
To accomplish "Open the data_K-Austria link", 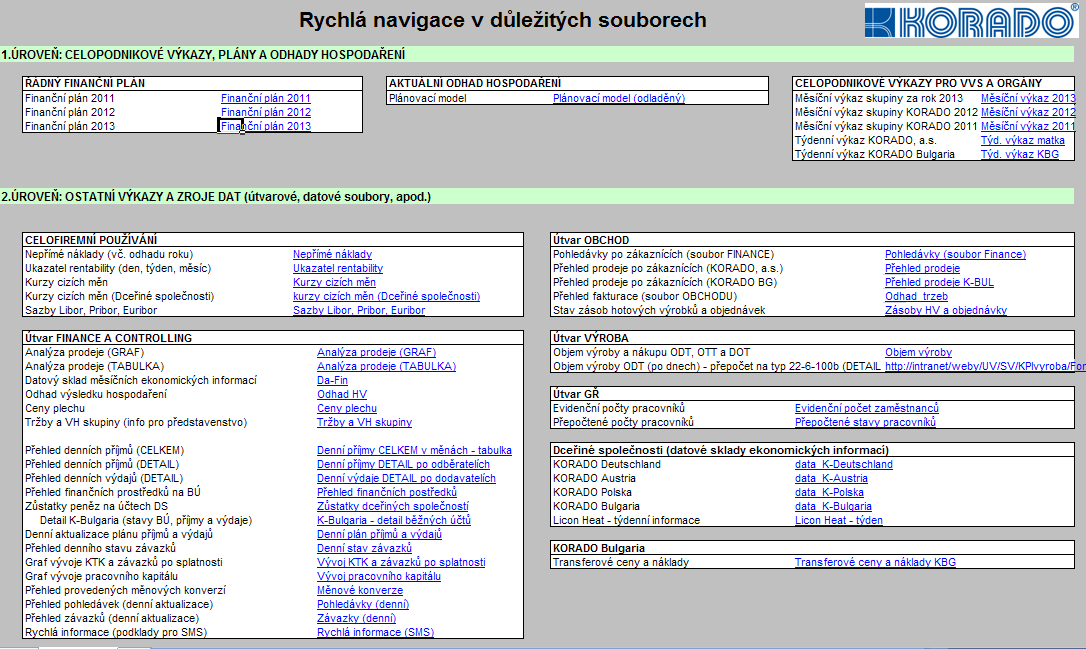I will (831, 478).
